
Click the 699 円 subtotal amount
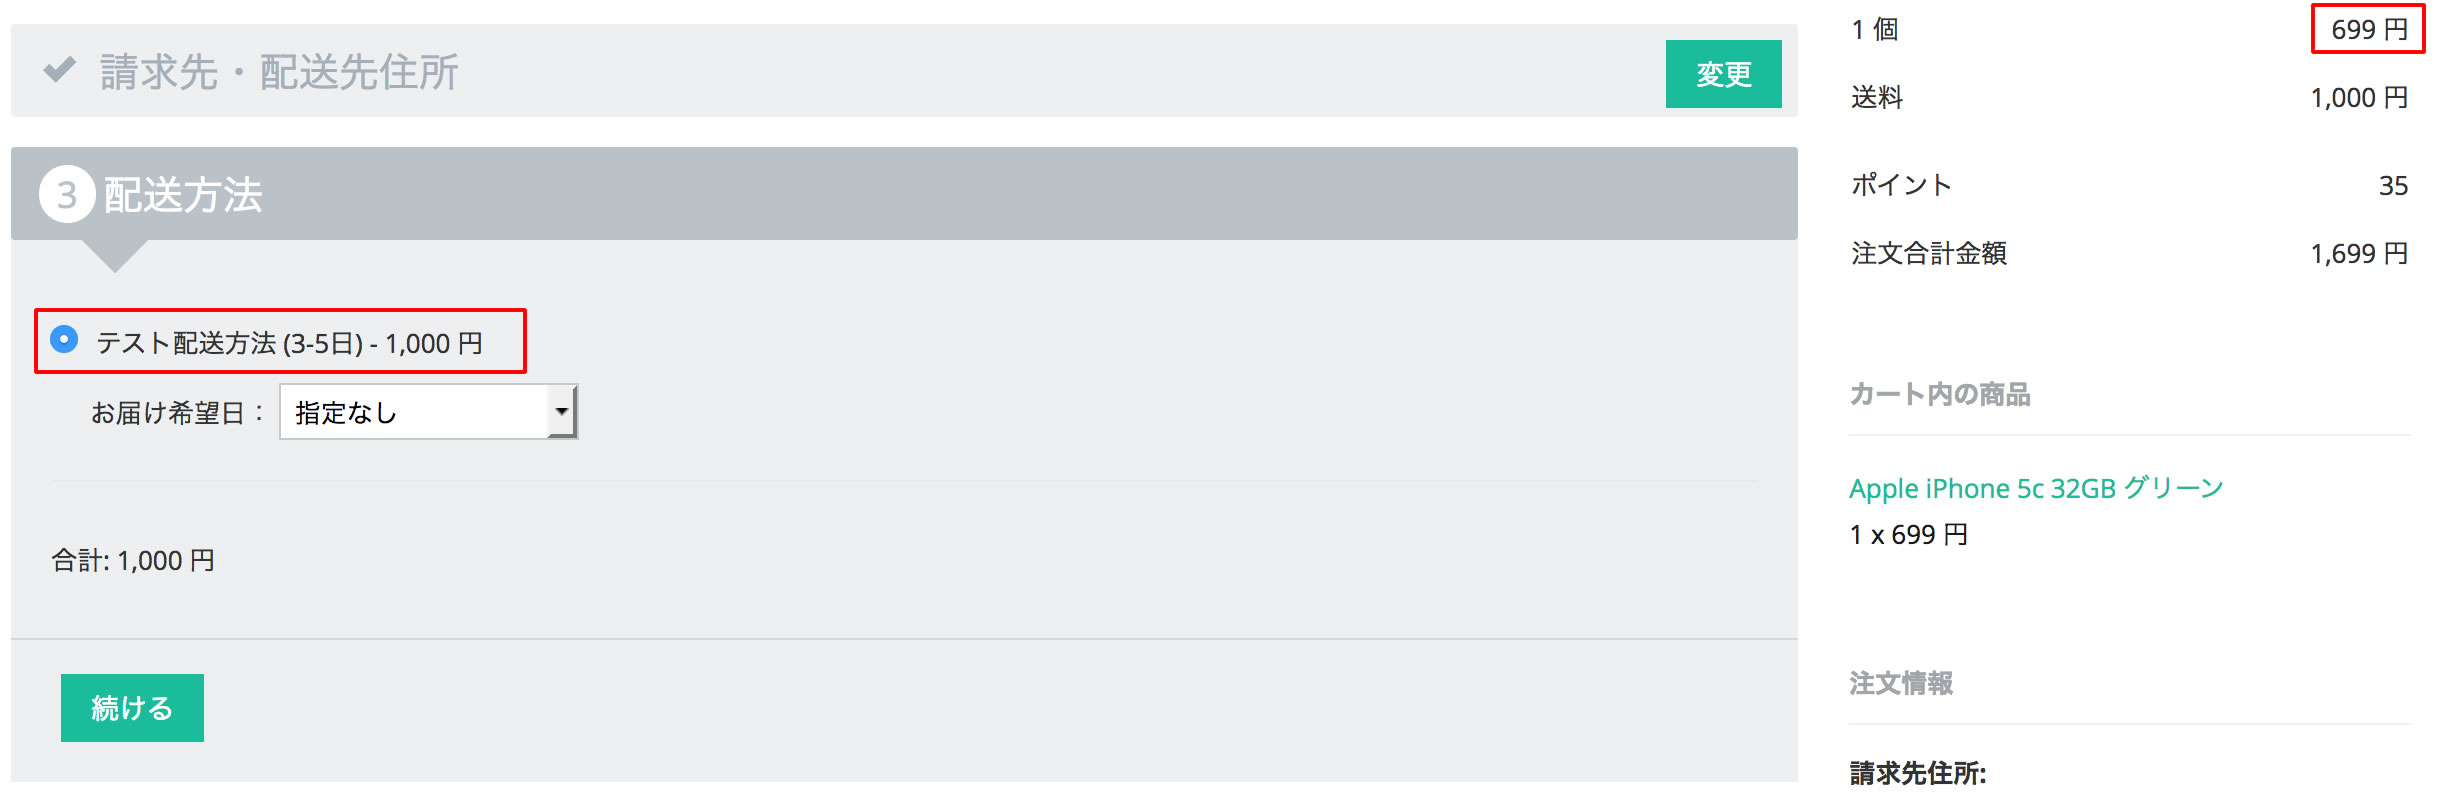(2368, 29)
